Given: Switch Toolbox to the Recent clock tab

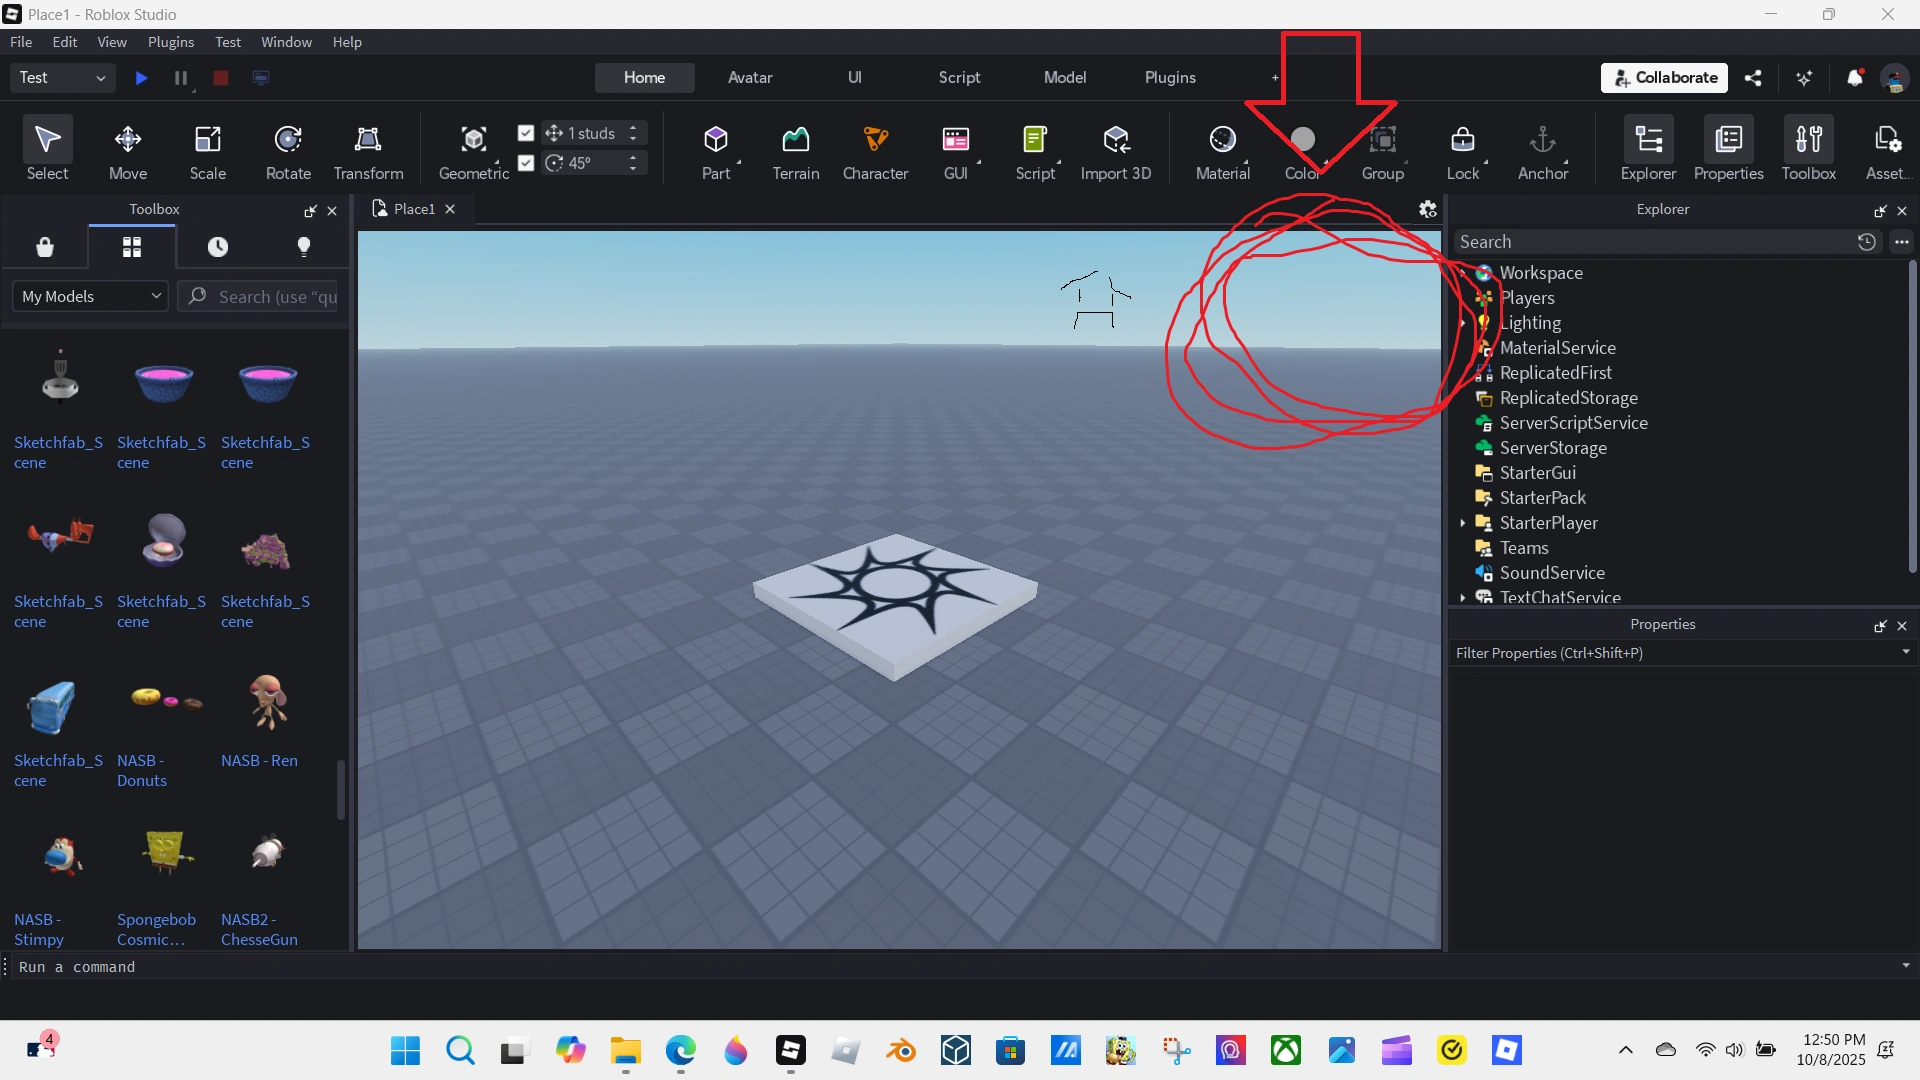Looking at the screenshot, I should tap(218, 247).
